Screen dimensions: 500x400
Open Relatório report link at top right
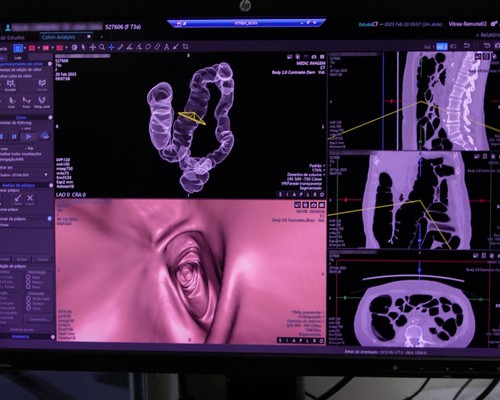[x=490, y=35]
